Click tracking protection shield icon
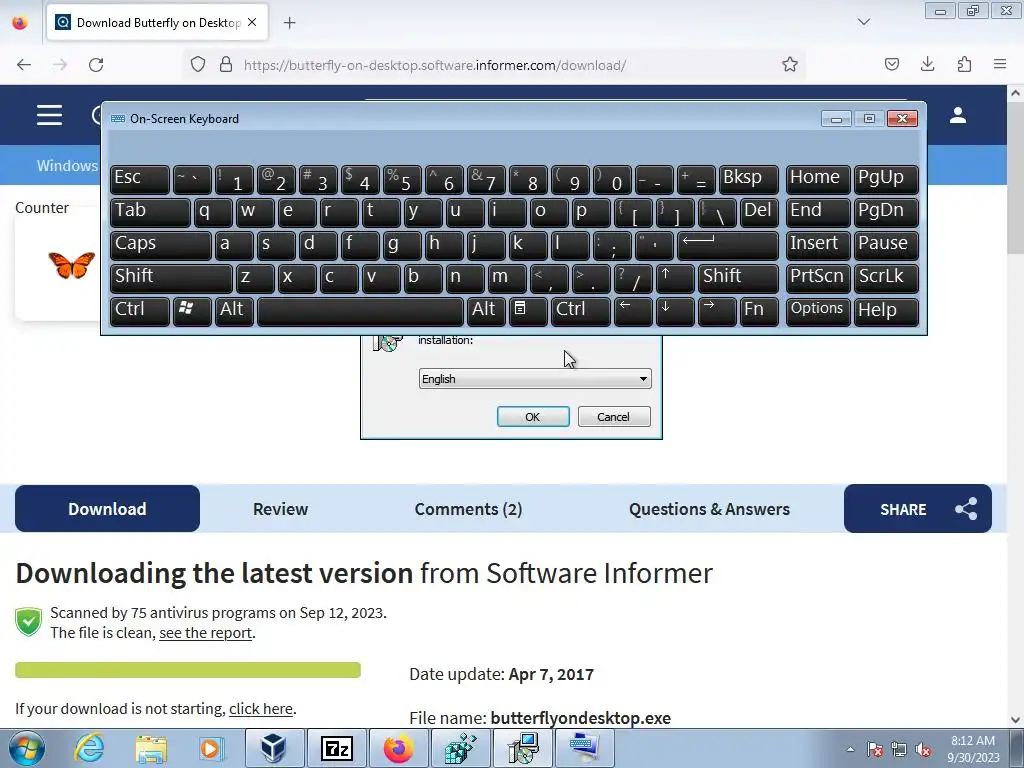 click(x=198, y=65)
